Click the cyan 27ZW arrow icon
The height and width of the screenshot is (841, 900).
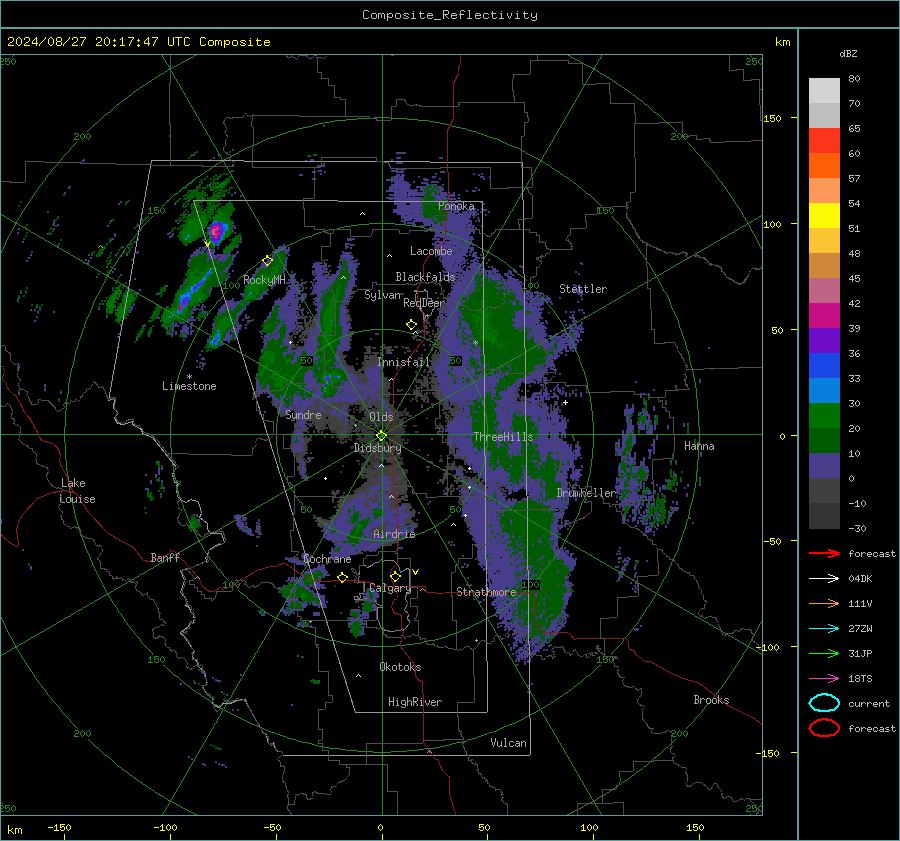click(x=824, y=629)
